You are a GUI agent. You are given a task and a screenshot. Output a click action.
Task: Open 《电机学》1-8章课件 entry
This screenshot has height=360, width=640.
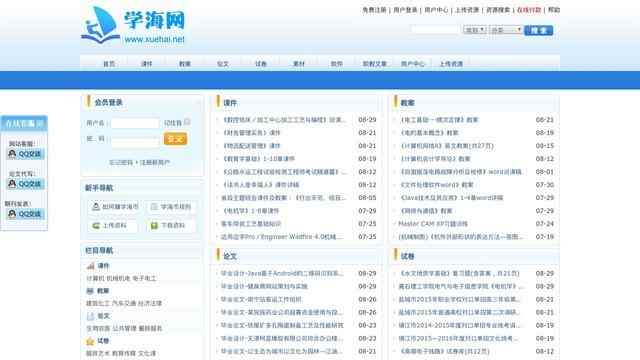(250, 211)
